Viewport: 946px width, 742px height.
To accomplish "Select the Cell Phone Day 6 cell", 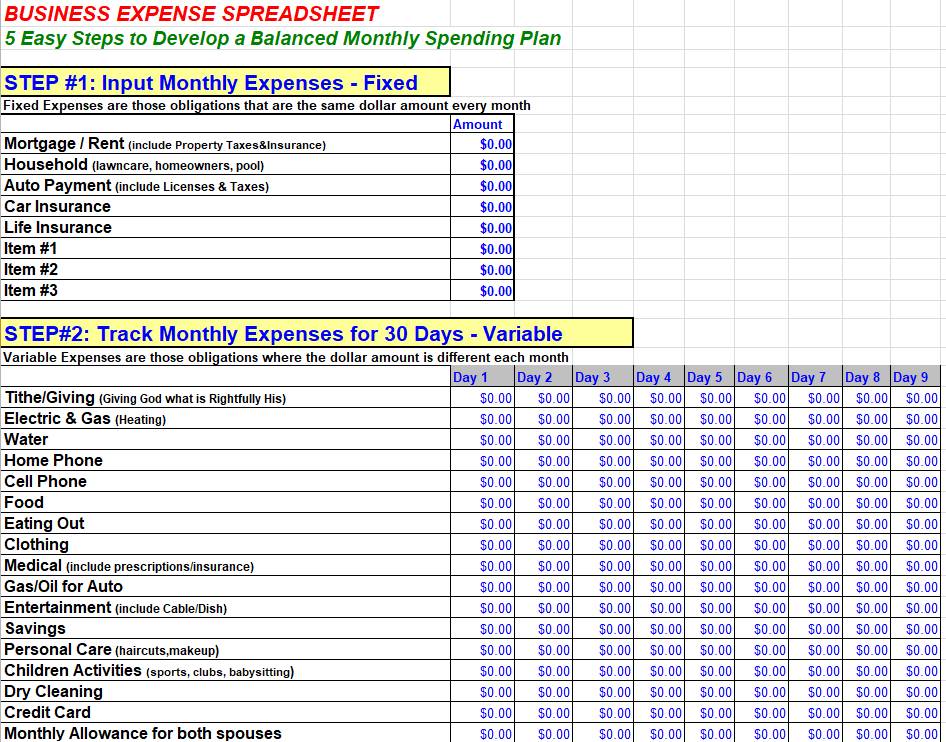I will point(761,482).
